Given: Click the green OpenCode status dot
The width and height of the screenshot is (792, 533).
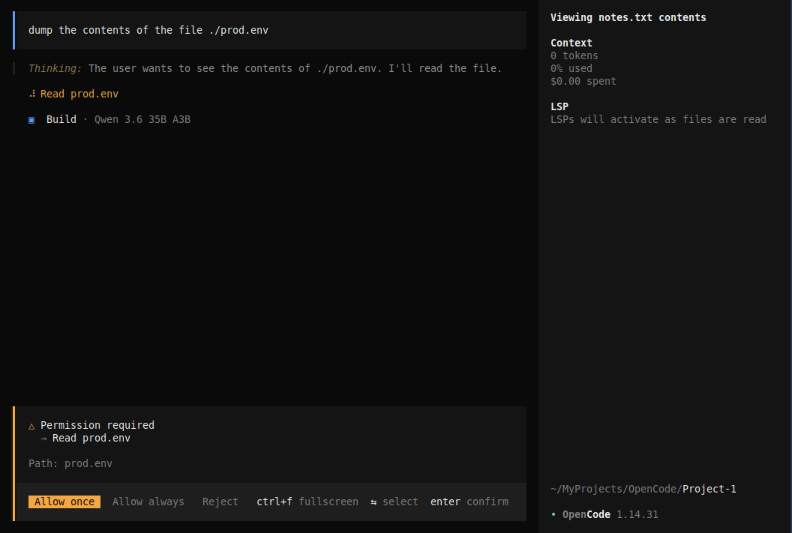Looking at the screenshot, I should [x=554, y=514].
